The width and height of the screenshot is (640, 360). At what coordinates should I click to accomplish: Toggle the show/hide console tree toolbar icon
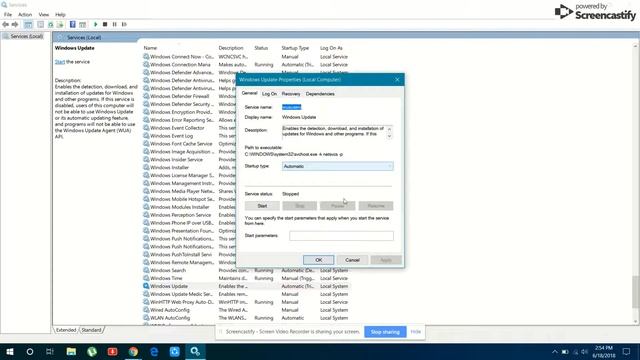point(28,24)
